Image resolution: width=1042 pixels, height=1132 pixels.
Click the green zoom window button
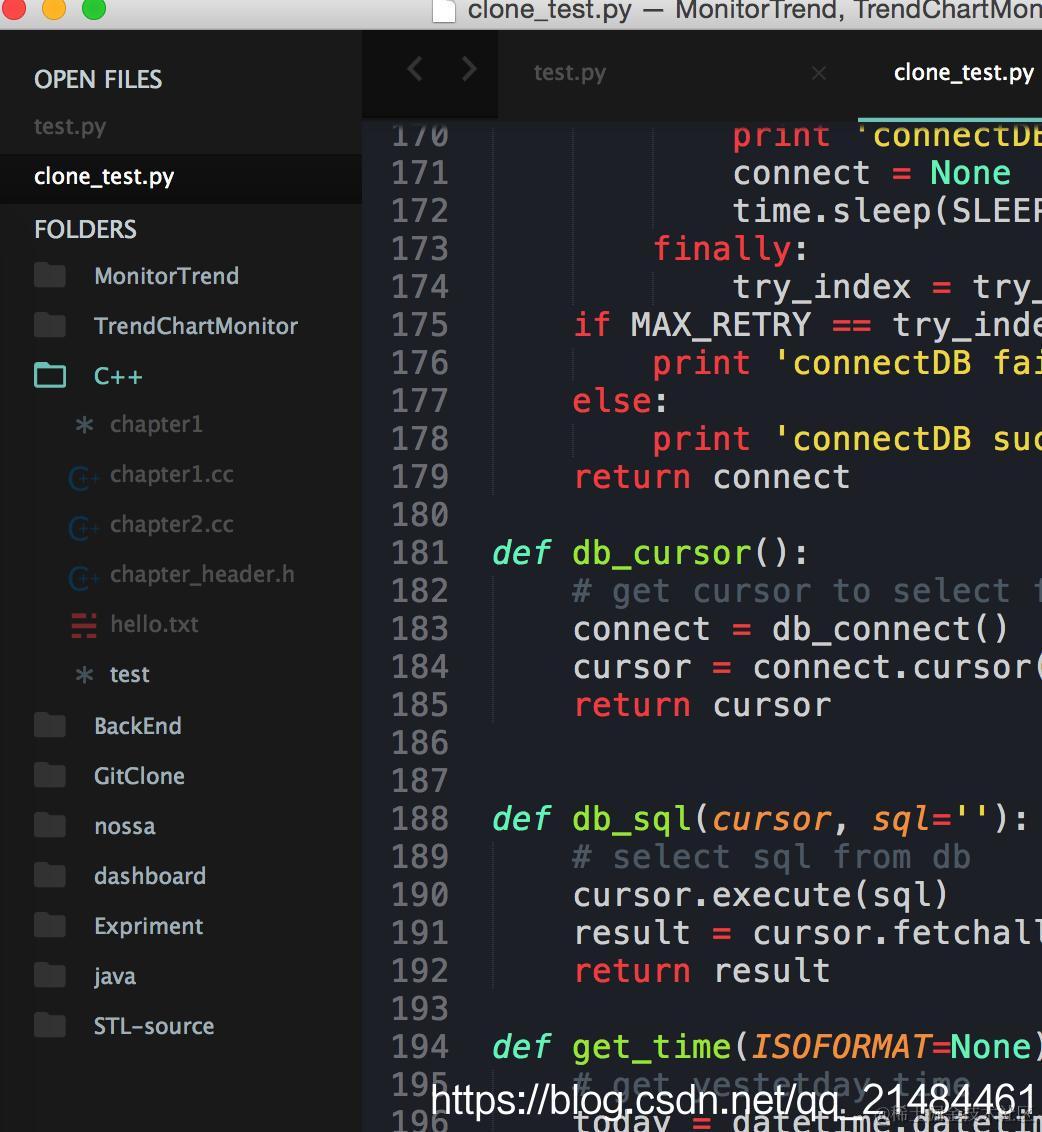(x=94, y=9)
